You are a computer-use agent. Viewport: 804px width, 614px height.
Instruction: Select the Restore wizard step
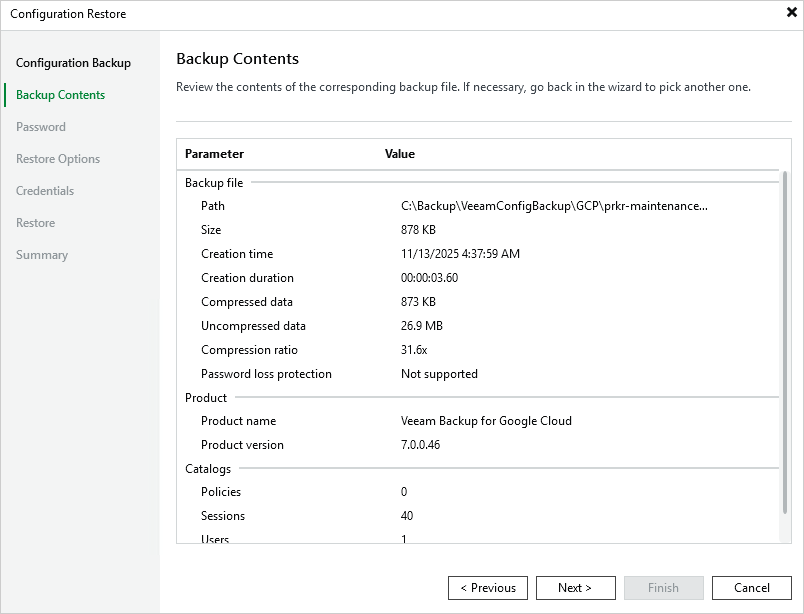tap(35, 223)
